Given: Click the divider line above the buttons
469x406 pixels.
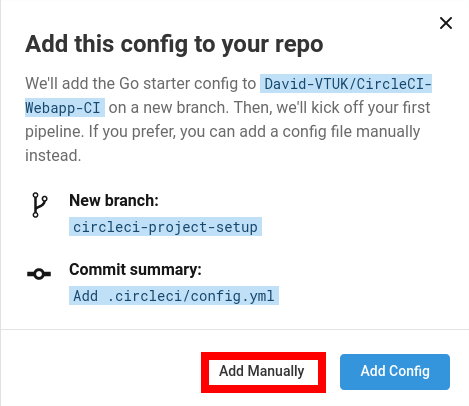Looking at the screenshot, I should [235, 330].
